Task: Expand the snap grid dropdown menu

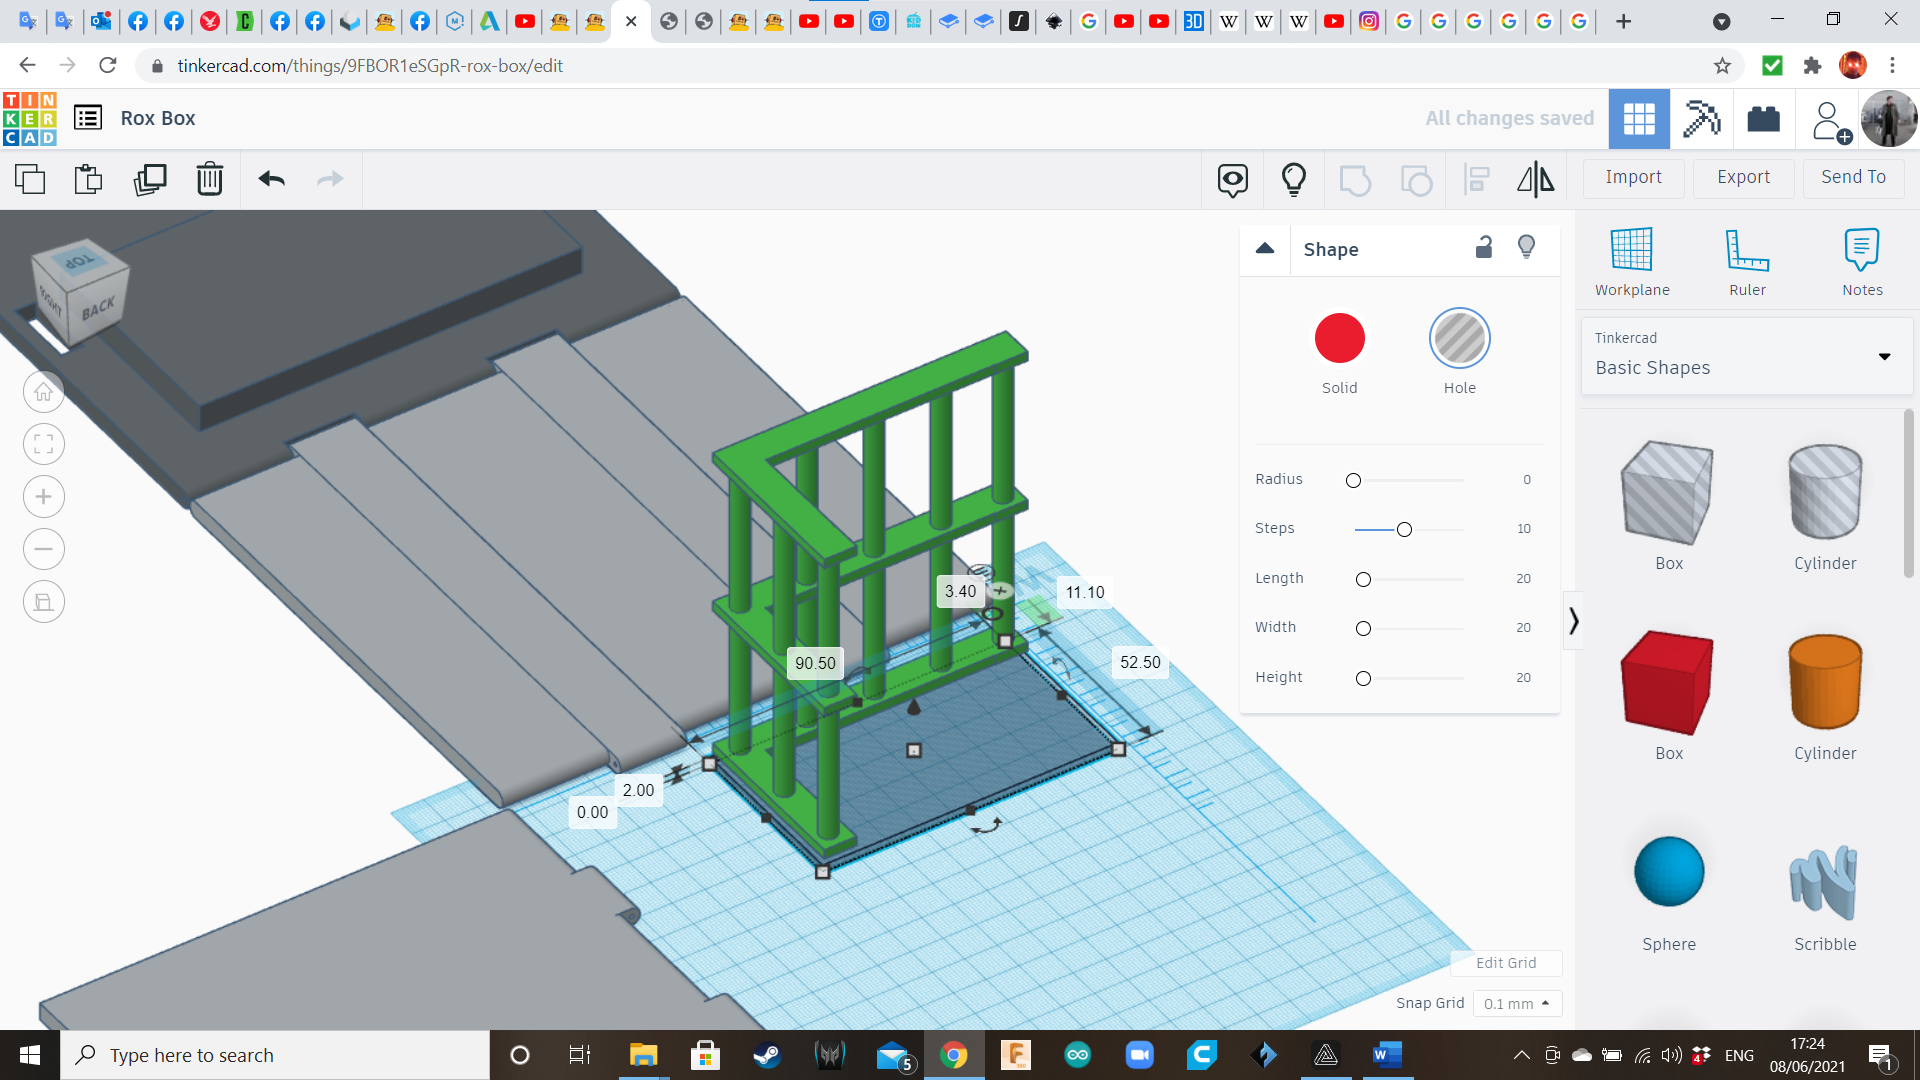Action: 1514,1002
